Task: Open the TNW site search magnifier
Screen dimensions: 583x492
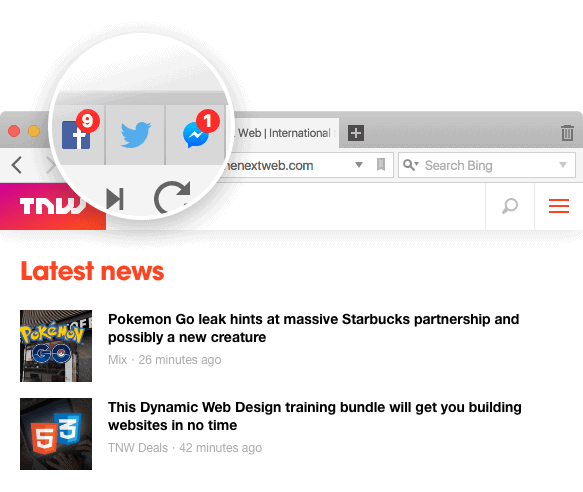Action: pos(510,206)
